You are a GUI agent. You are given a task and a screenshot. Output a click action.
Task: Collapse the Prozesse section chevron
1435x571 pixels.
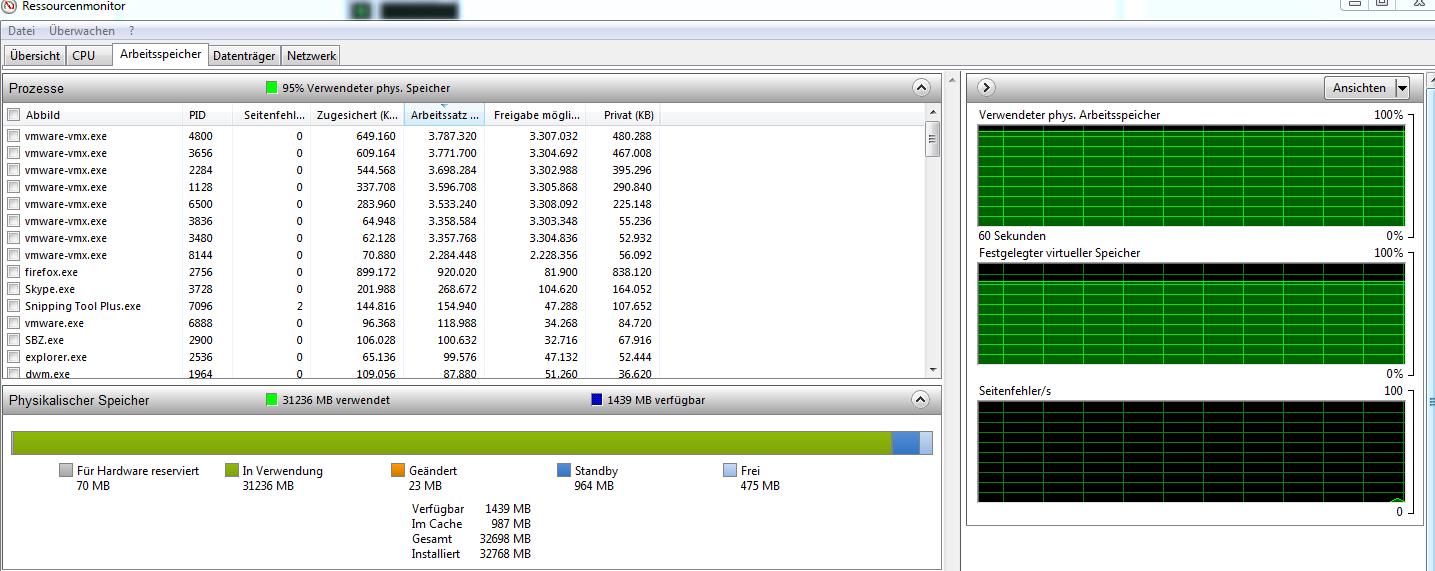[921, 88]
